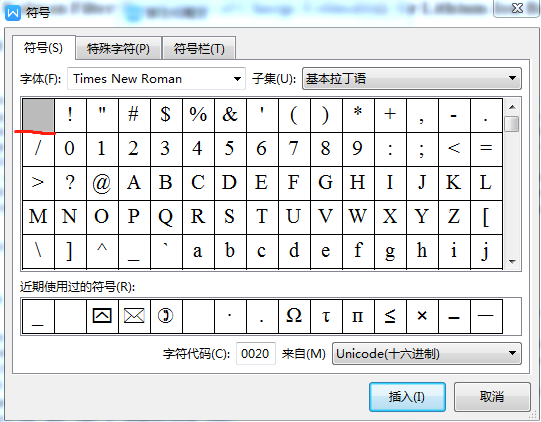The height and width of the screenshot is (422, 541).
Task: Select capital letter Q in grid
Action: pyautogui.click(x=166, y=217)
